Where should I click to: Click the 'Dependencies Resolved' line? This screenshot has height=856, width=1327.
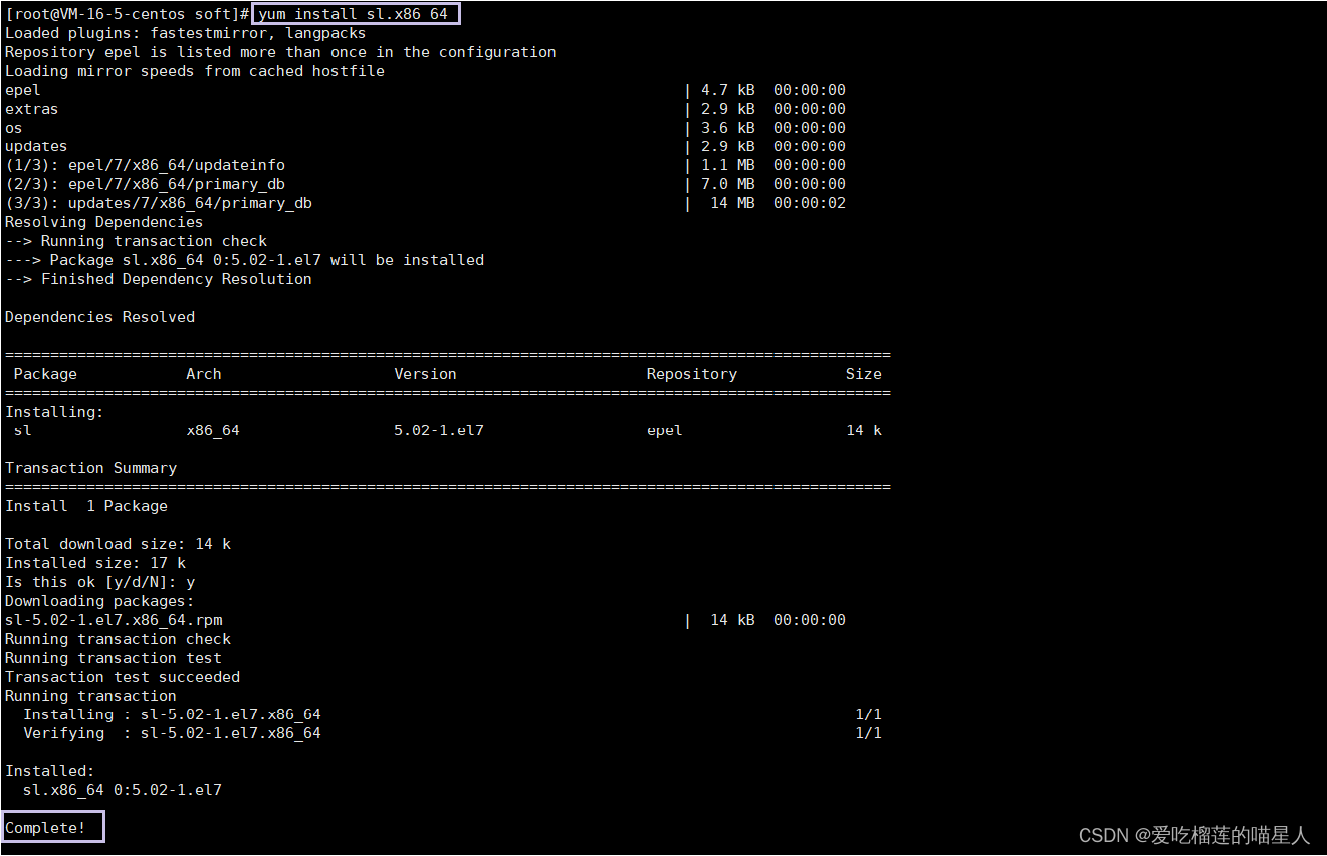point(100,317)
